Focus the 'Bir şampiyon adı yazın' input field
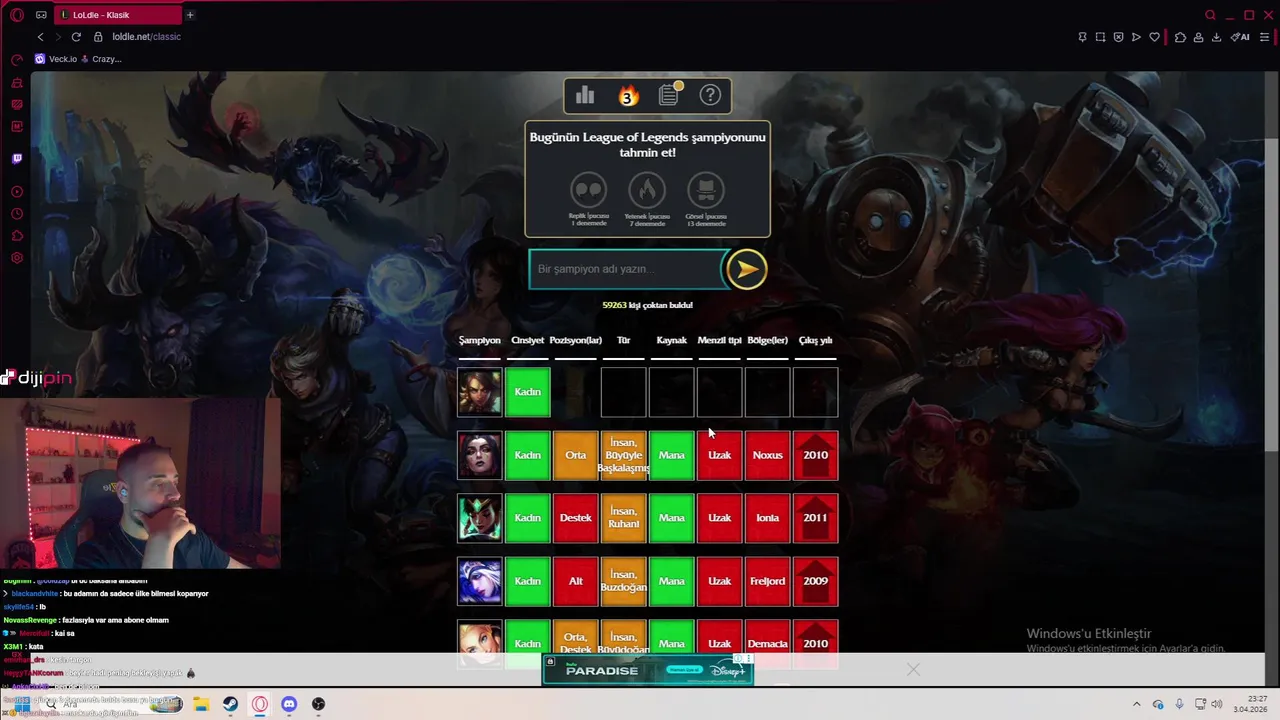 [x=626, y=269]
